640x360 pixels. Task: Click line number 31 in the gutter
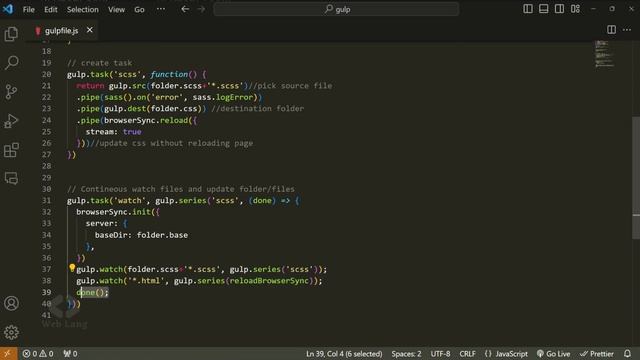coord(47,200)
